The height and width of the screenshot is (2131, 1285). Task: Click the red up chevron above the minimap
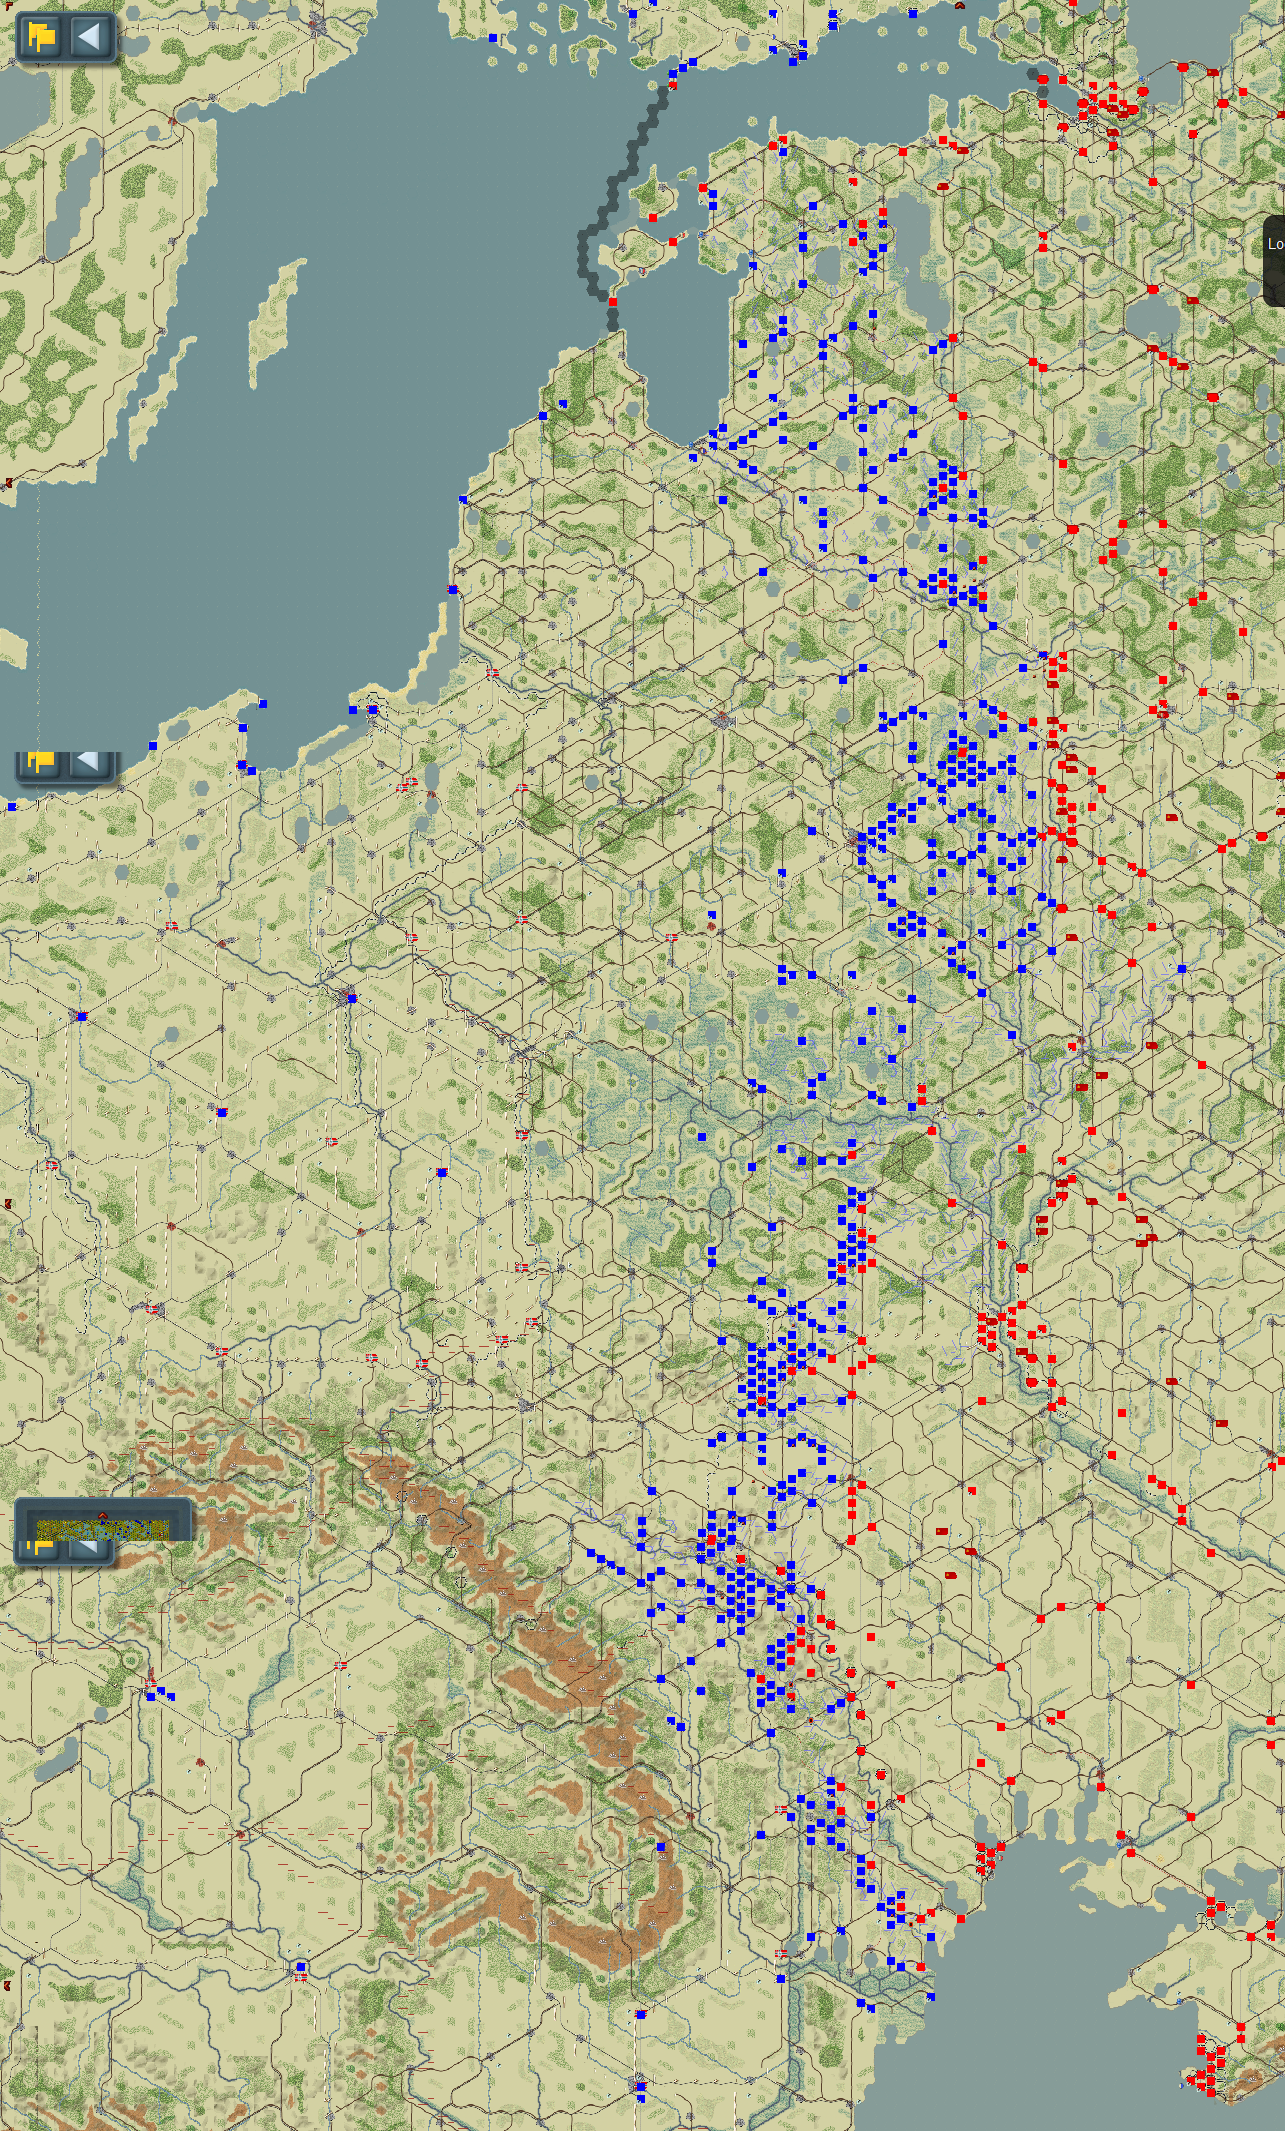(x=102, y=1515)
